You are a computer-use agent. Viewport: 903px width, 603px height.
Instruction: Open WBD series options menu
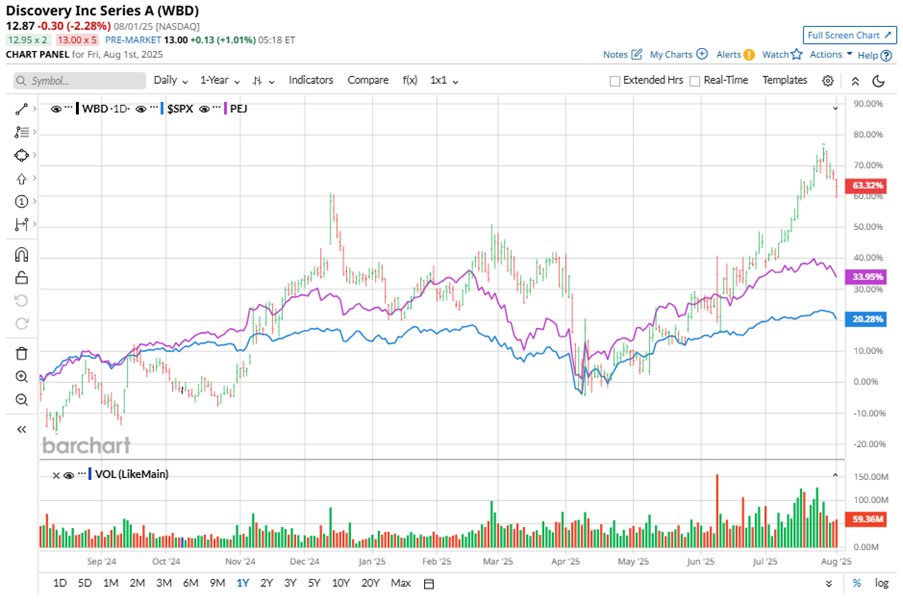pyautogui.click(x=69, y=108)
